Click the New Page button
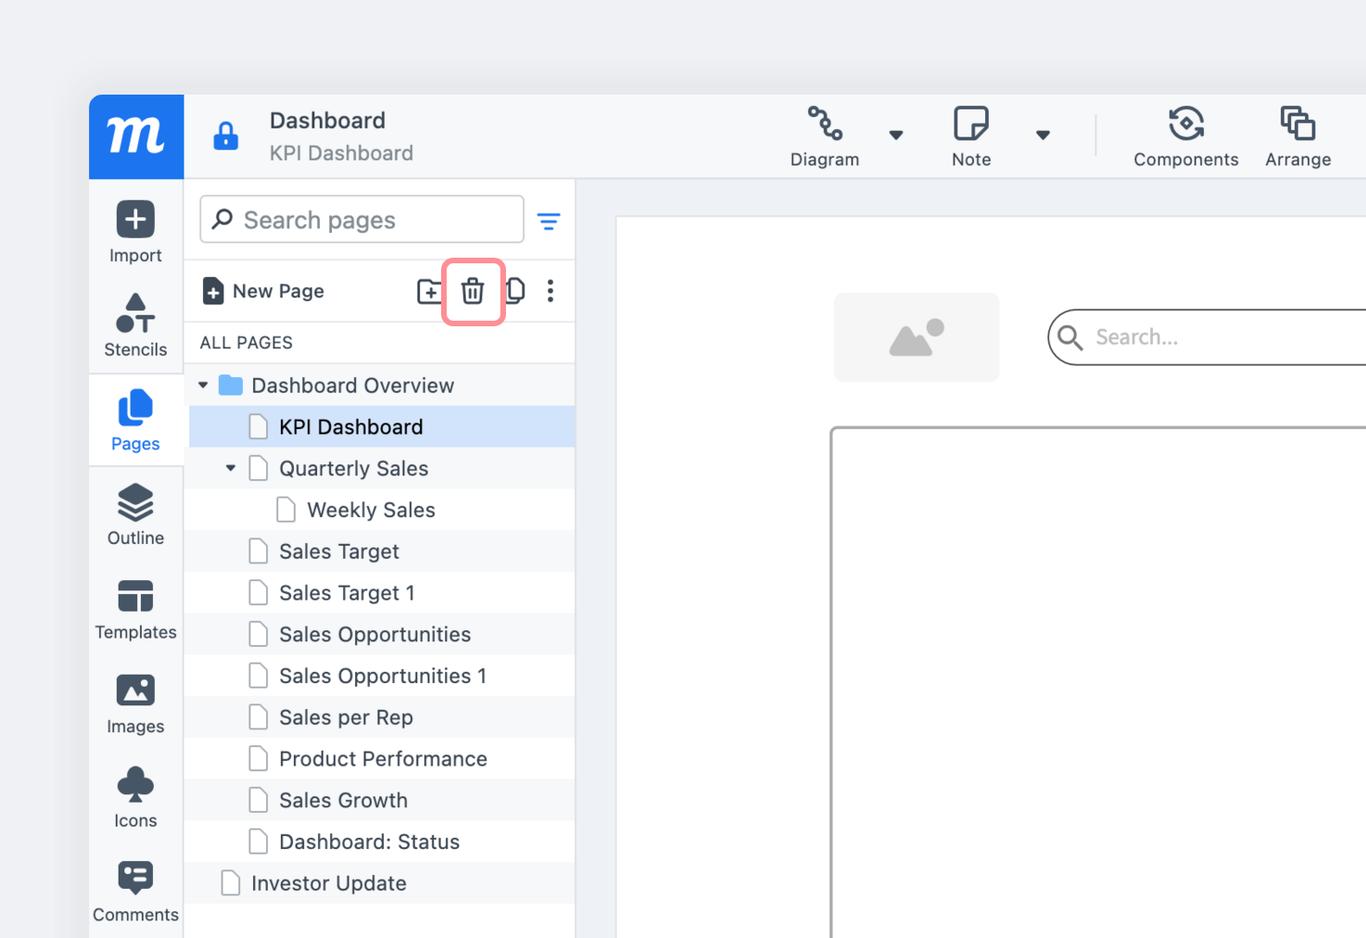Viewport: 1366px width, 938px height. (x=263, y=291)
